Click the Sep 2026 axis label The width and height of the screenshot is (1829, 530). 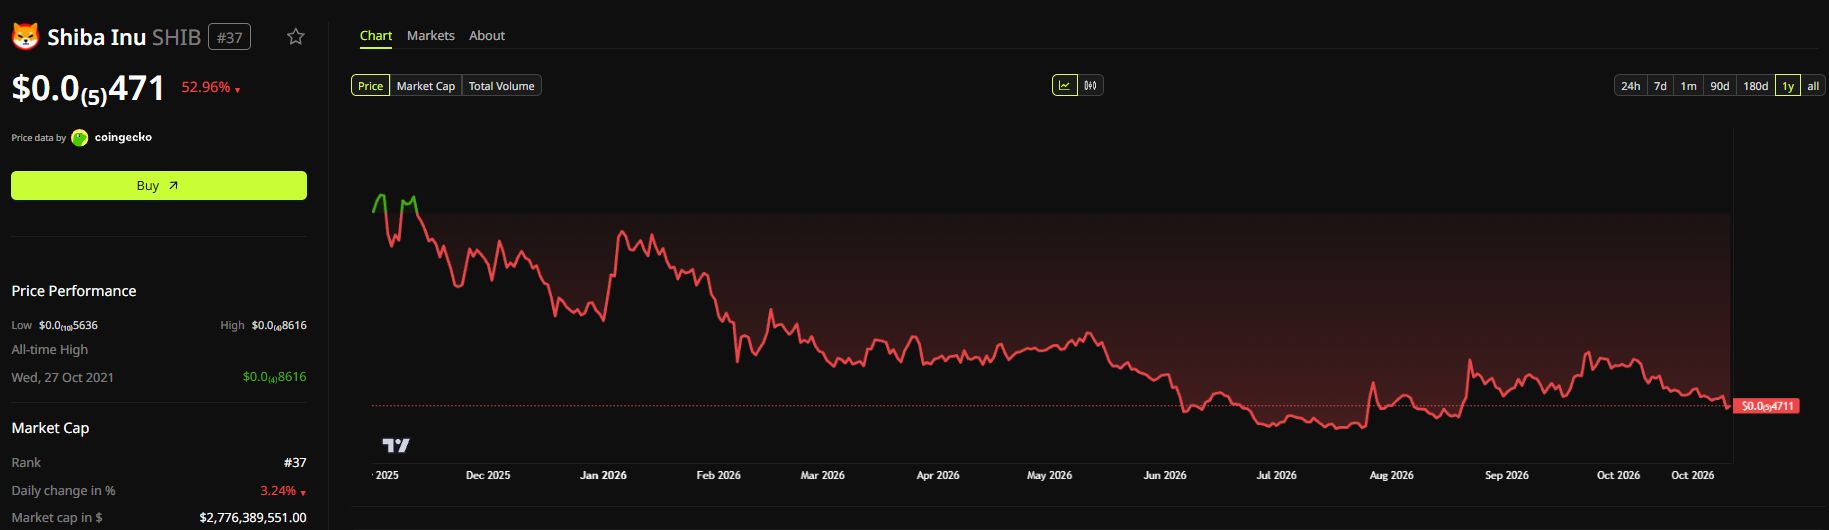(1507, 475)
